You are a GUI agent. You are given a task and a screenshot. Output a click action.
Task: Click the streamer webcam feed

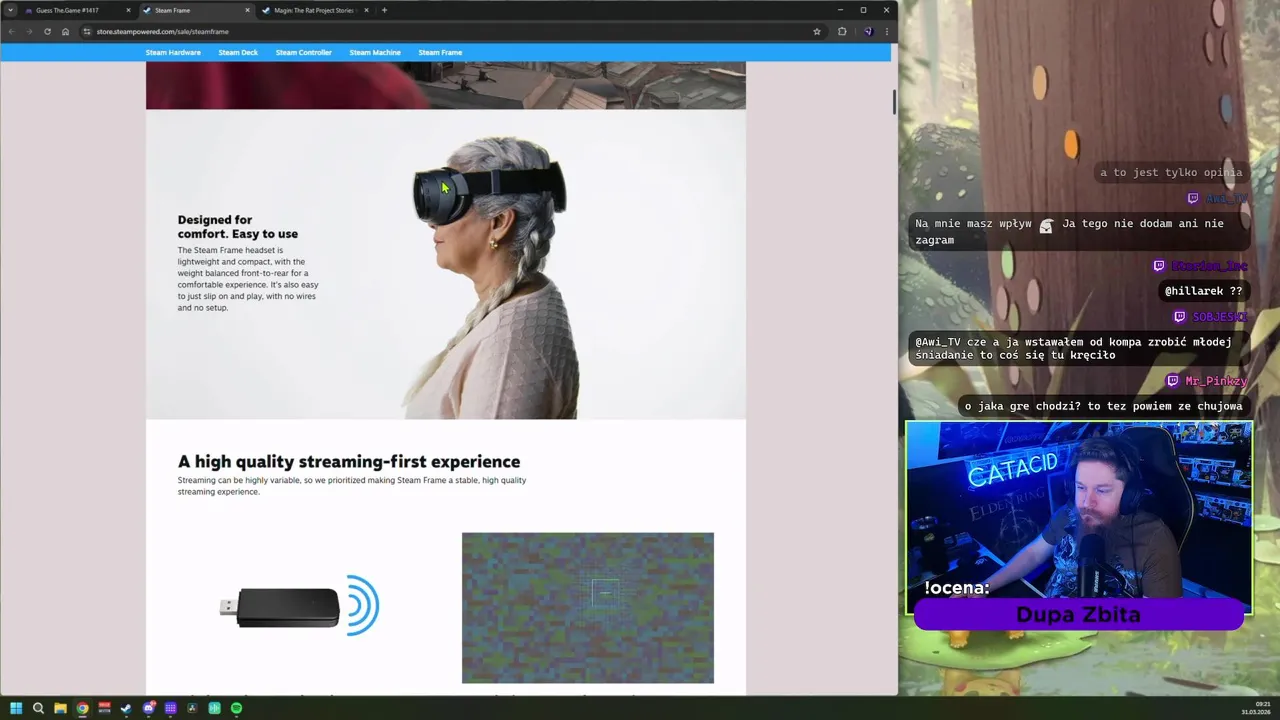point(1079,518)
